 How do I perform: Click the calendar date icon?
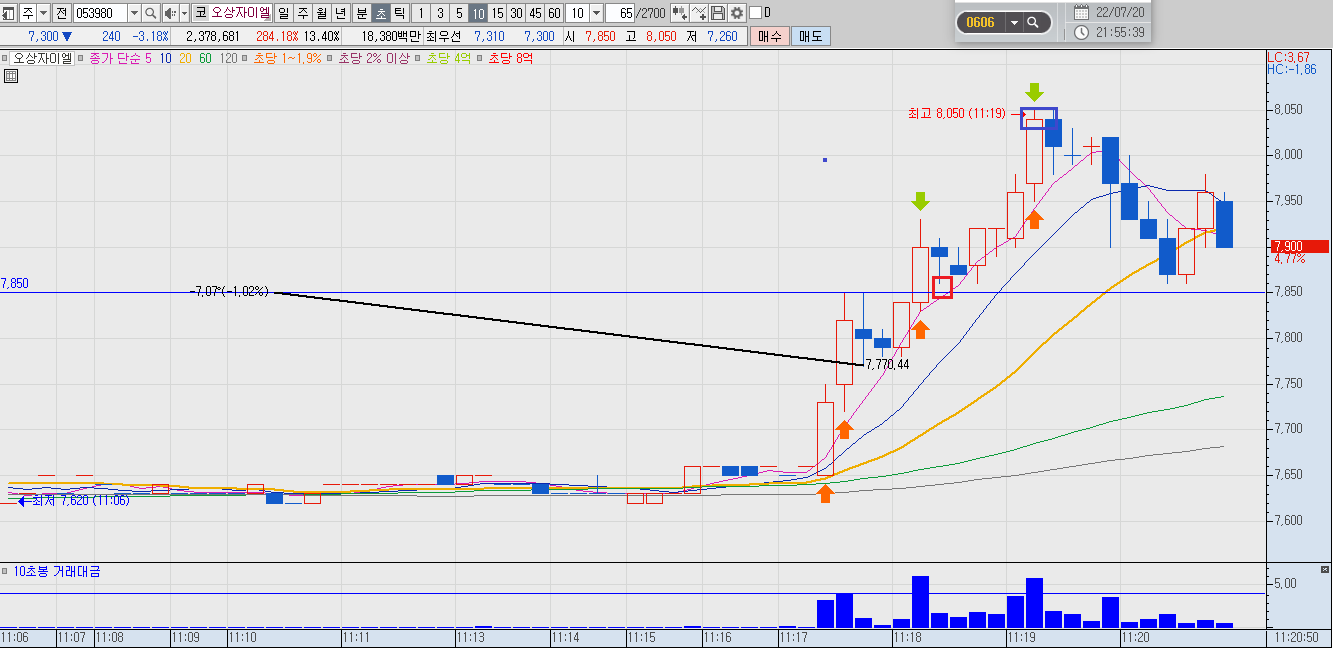click(1081, 13)
